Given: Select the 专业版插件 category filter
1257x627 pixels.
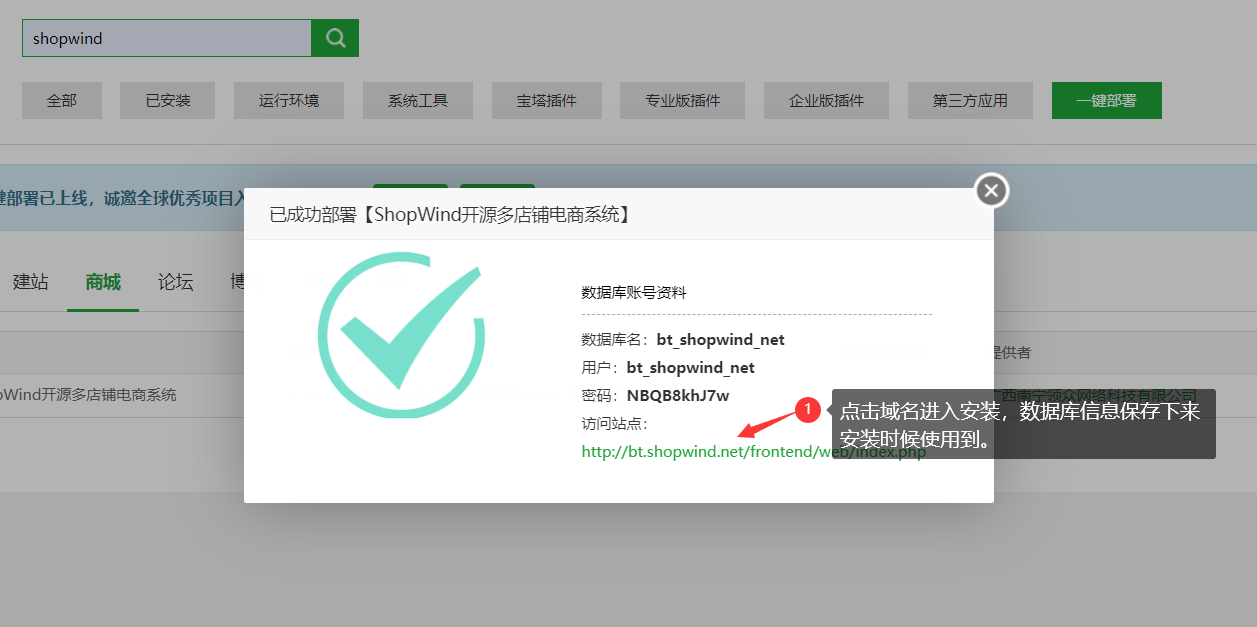Looking at the screenshot, I should tap(683, 100).
